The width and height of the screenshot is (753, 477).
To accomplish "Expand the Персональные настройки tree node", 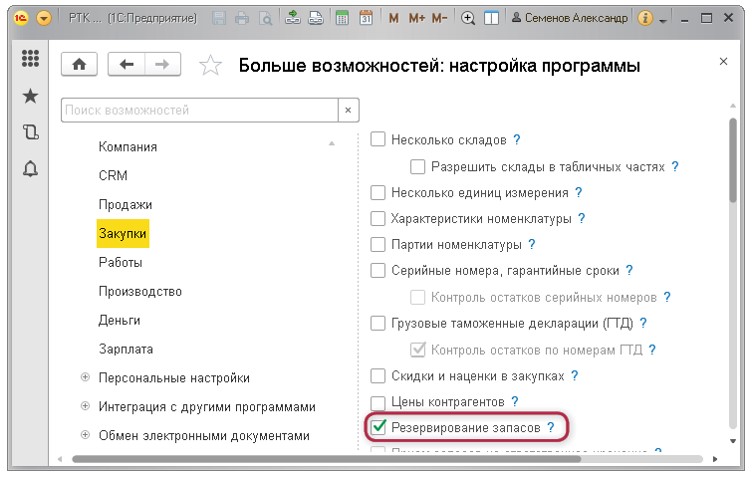I will pos(85,378).
